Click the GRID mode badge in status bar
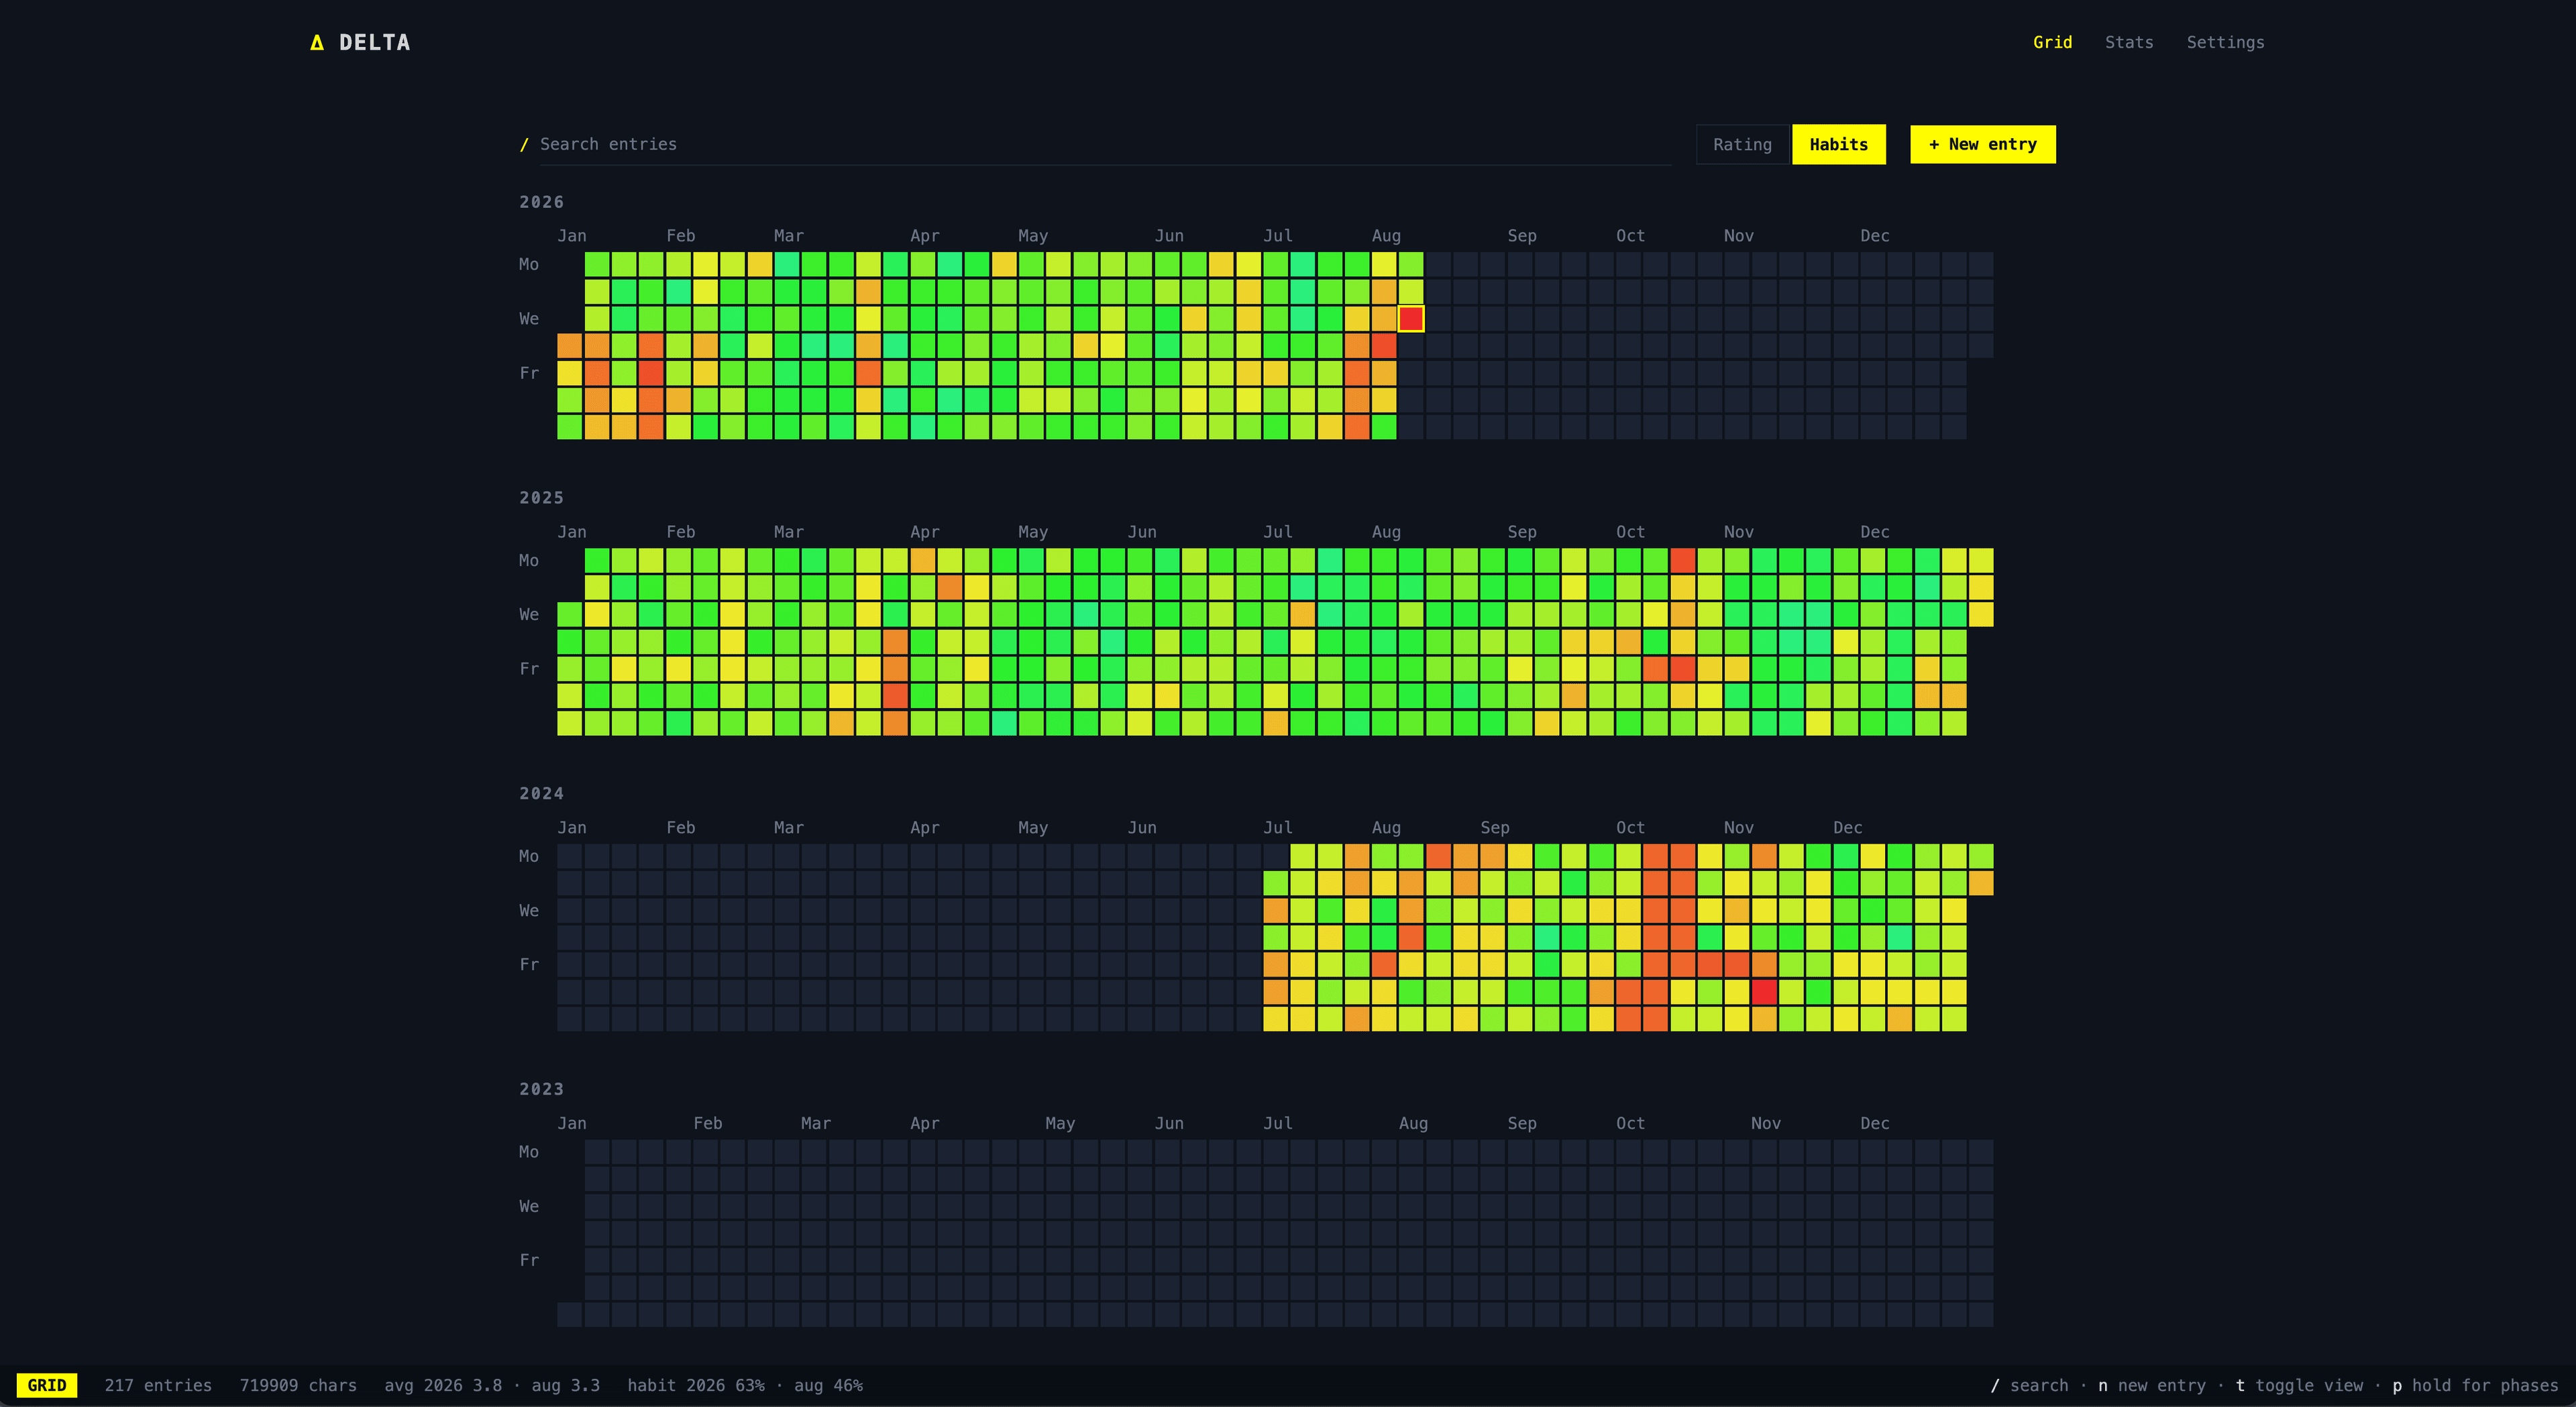 (x=47, y=1385)
